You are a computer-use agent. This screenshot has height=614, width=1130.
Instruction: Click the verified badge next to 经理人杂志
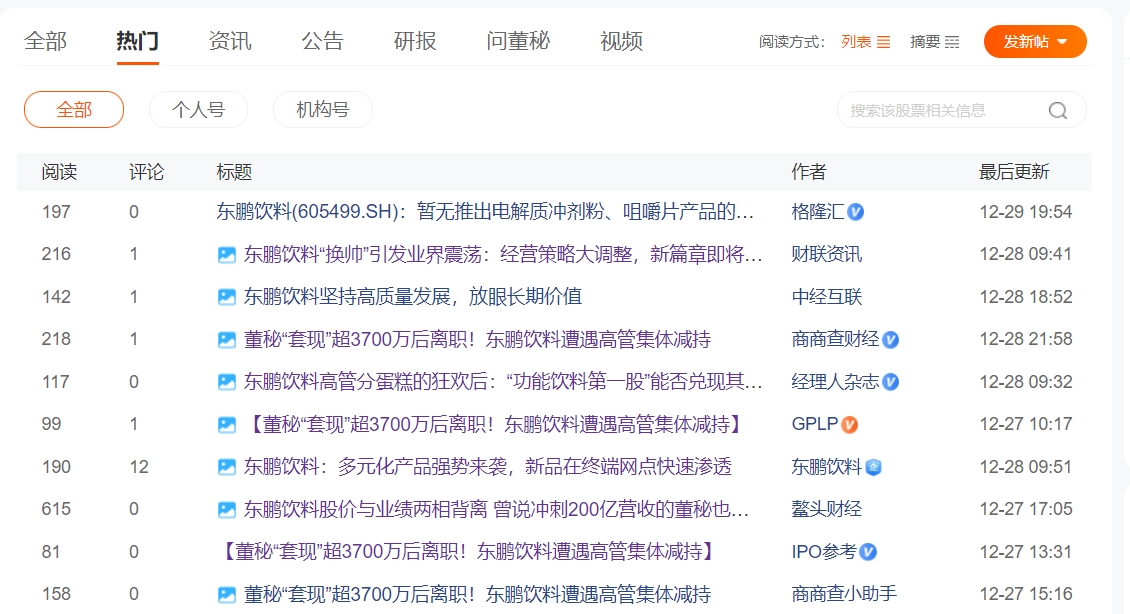891,382
